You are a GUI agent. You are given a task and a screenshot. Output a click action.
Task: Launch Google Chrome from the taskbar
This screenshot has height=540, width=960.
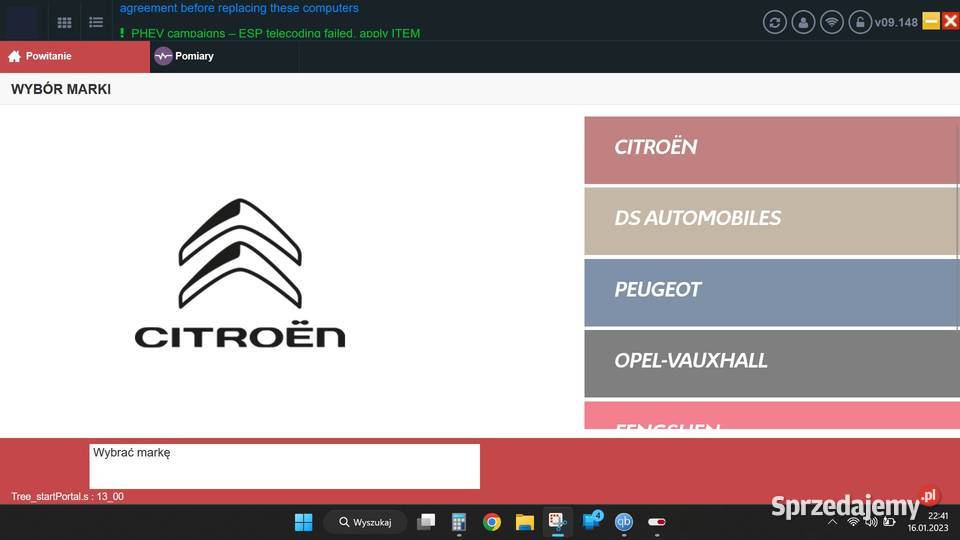(x=492, y=522)
